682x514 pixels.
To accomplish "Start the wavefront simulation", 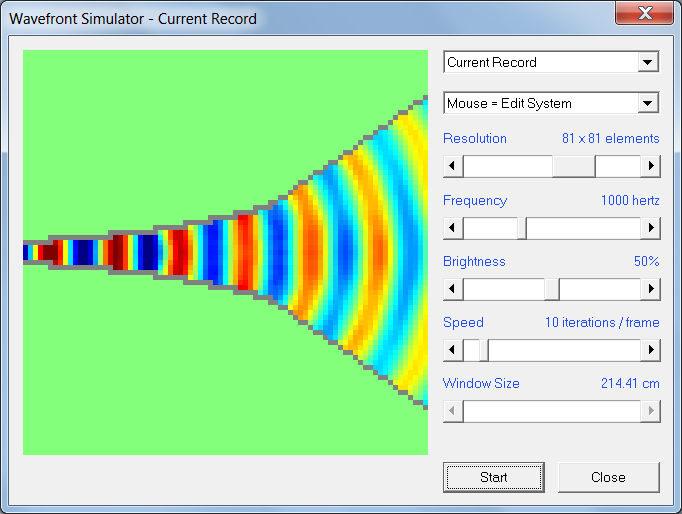I will click(x=494, y=477).
